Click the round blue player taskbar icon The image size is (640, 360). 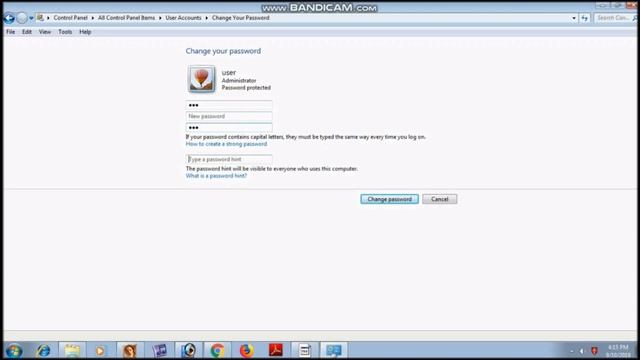(189, 351)
